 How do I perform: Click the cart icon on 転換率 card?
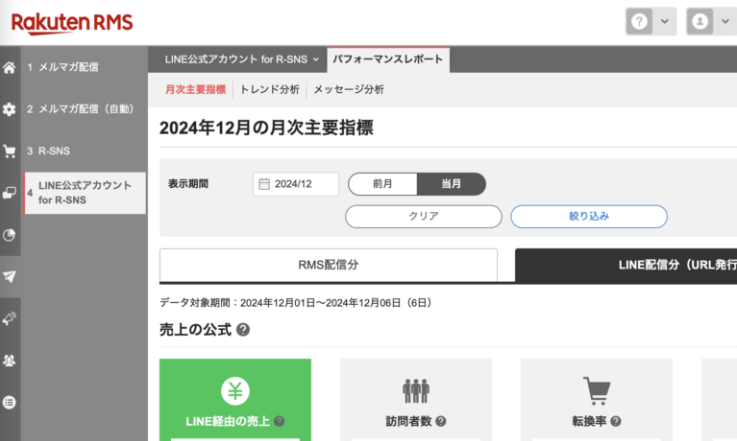click(x=597, y=391)
